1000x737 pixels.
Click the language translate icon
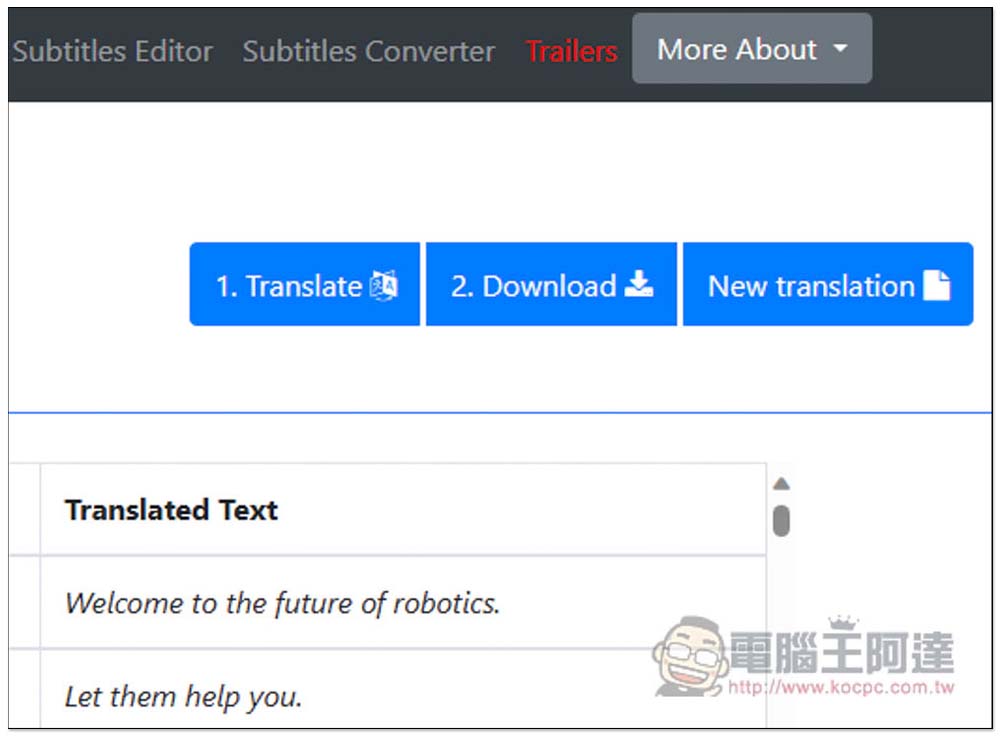384,286
